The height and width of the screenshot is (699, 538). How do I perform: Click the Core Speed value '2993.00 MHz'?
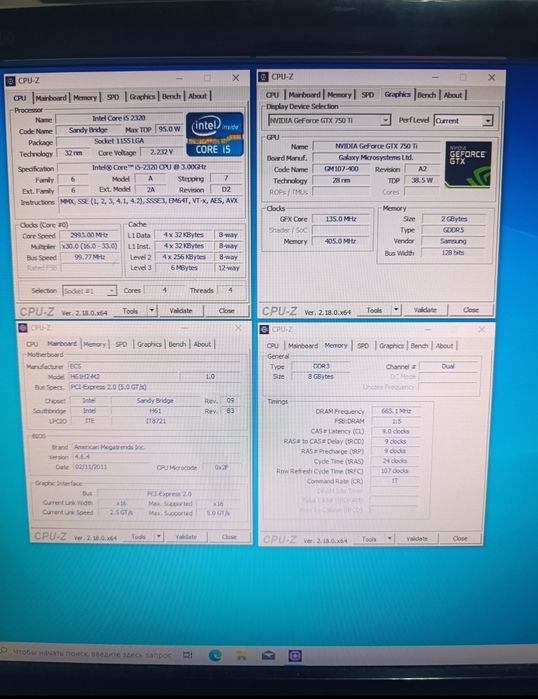(x=89, y=235)
